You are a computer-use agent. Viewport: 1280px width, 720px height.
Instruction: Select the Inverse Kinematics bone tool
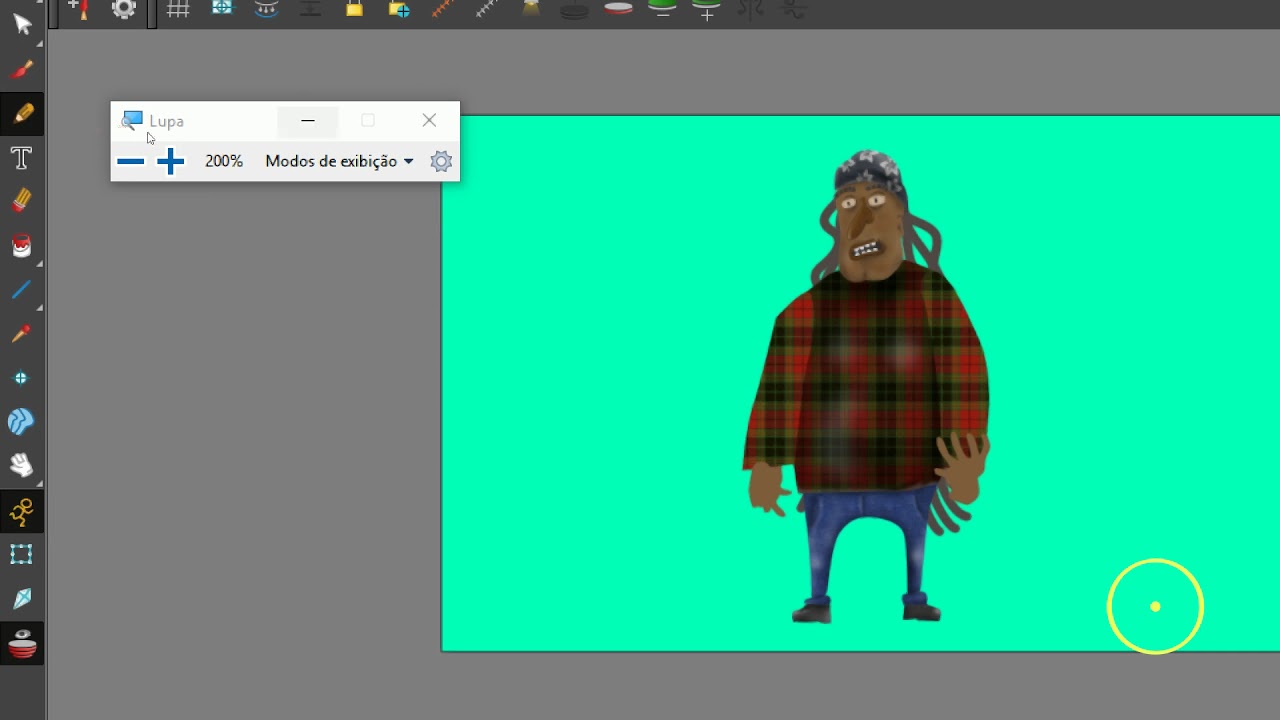(22, 598)
